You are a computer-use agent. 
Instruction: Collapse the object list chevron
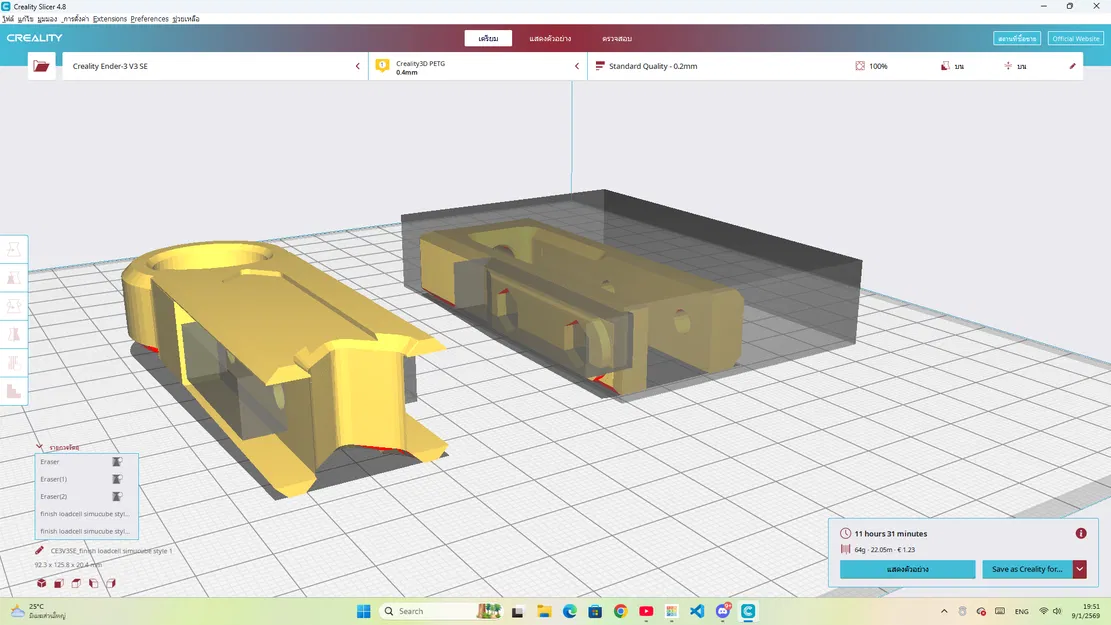39,447
